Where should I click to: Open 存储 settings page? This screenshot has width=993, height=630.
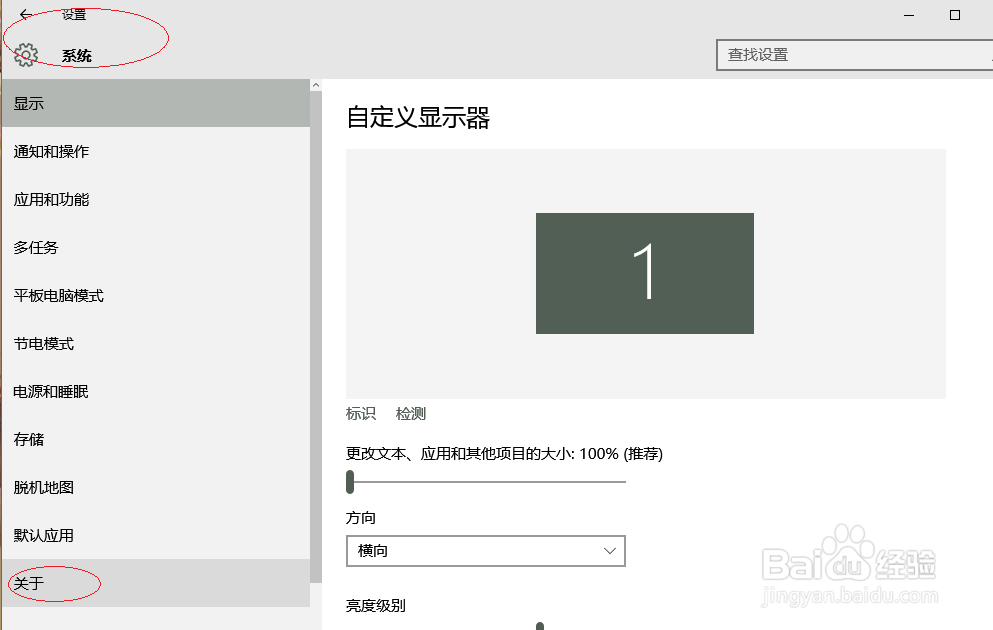pyautogui.click(x=156, y=439)
